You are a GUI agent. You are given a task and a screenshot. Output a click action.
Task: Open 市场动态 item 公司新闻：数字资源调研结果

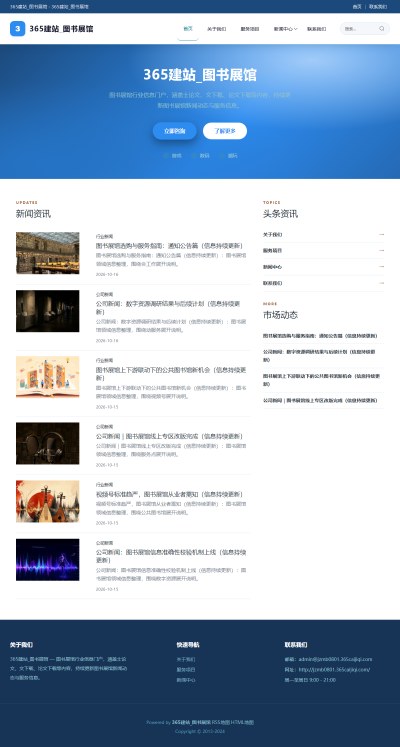(x=320, y=355)
